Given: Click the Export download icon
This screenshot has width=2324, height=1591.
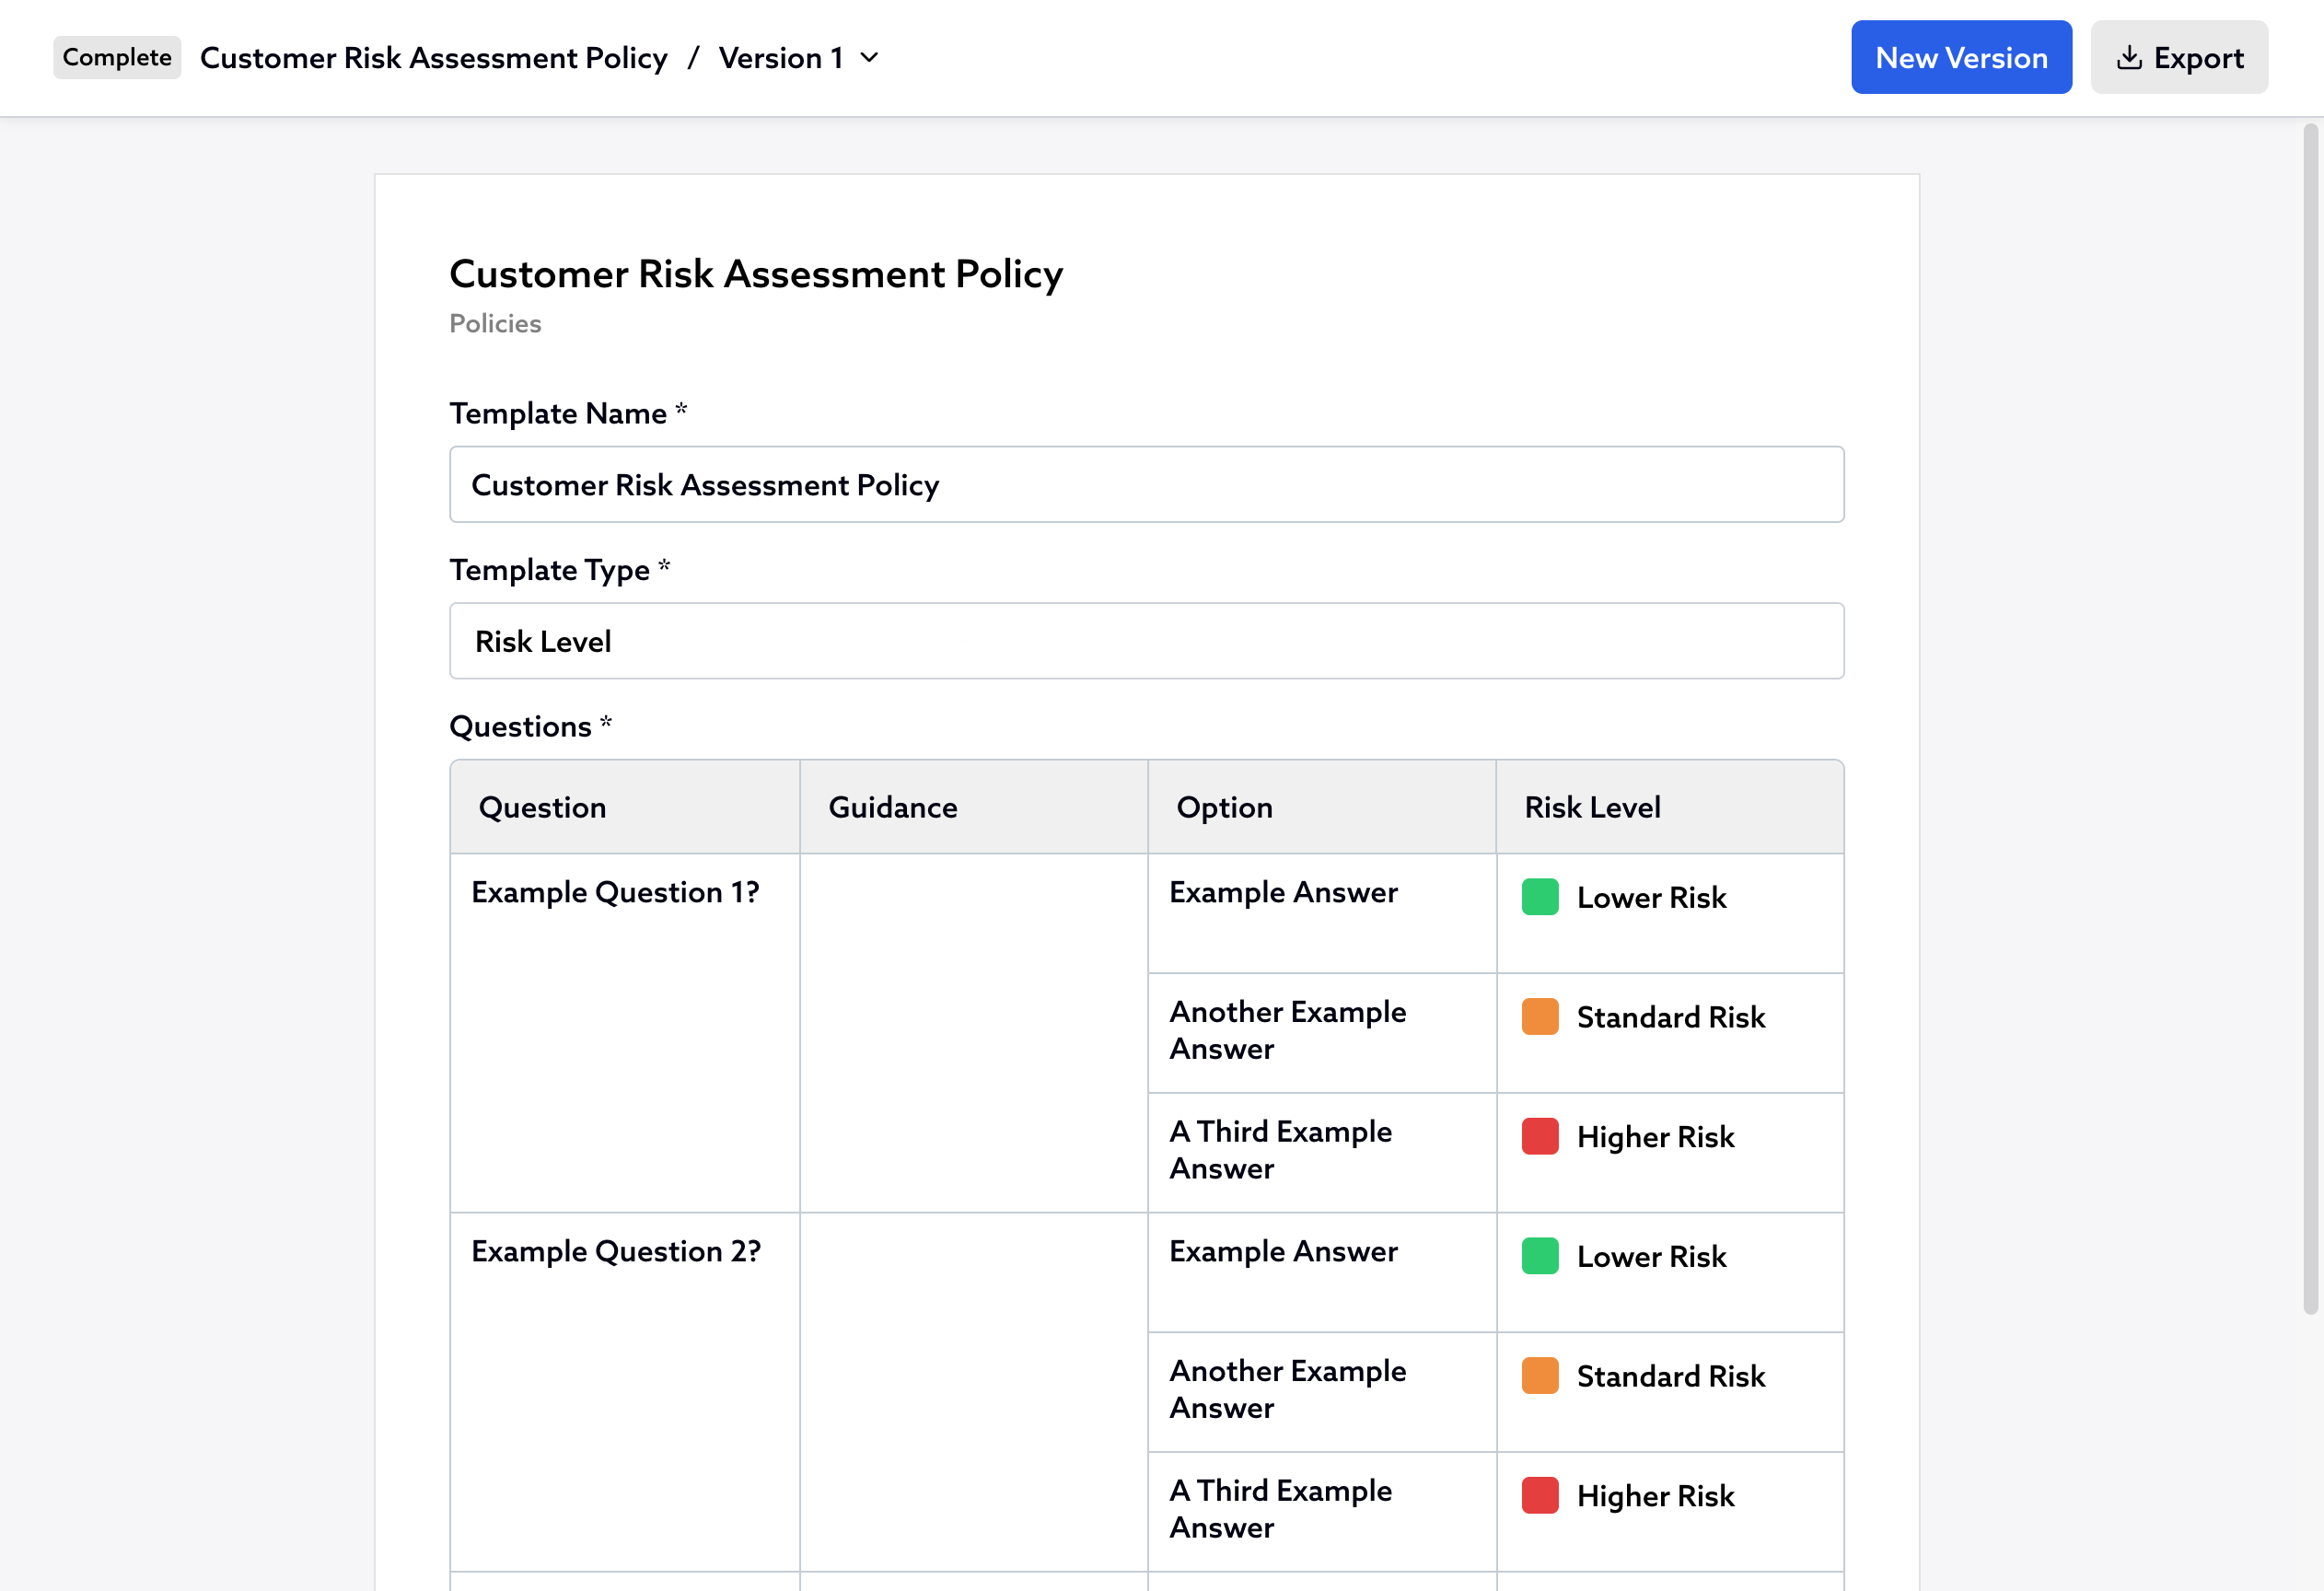Looking at the screenshot, I should tap(2128, 58).
